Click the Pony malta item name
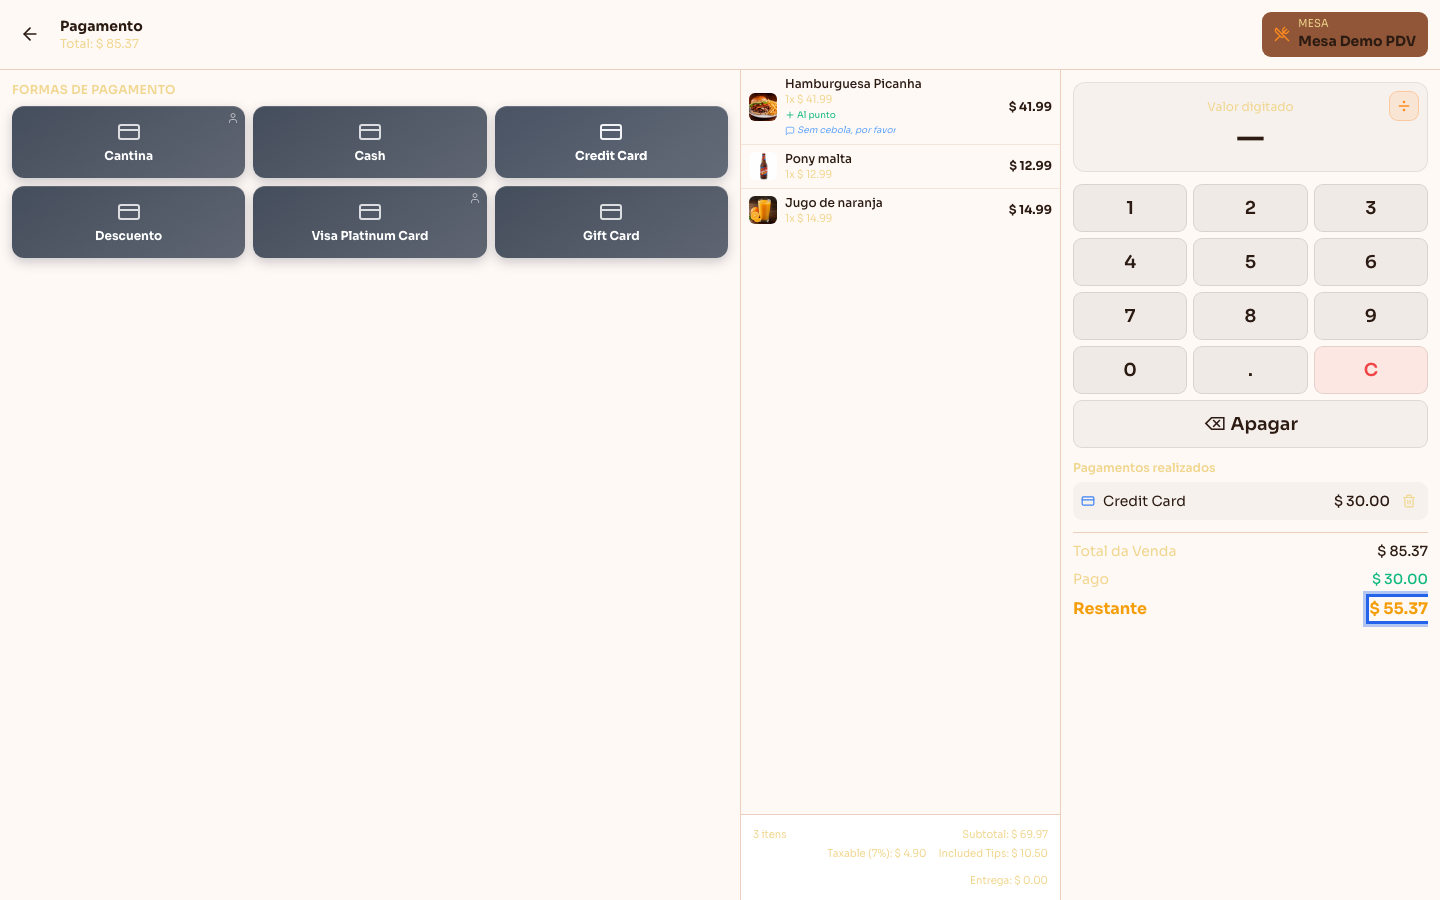This screenshot has height=900, width=1440. [818, 159]
